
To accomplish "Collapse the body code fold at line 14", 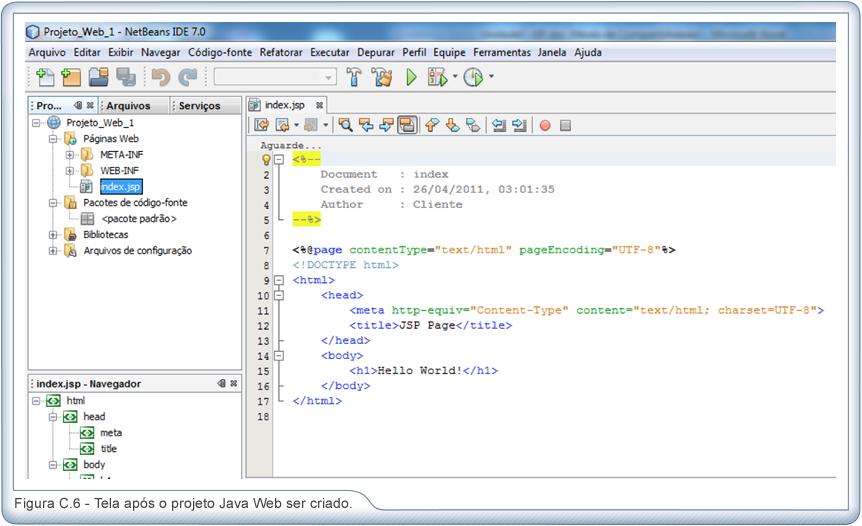I will tap(279, 356).
